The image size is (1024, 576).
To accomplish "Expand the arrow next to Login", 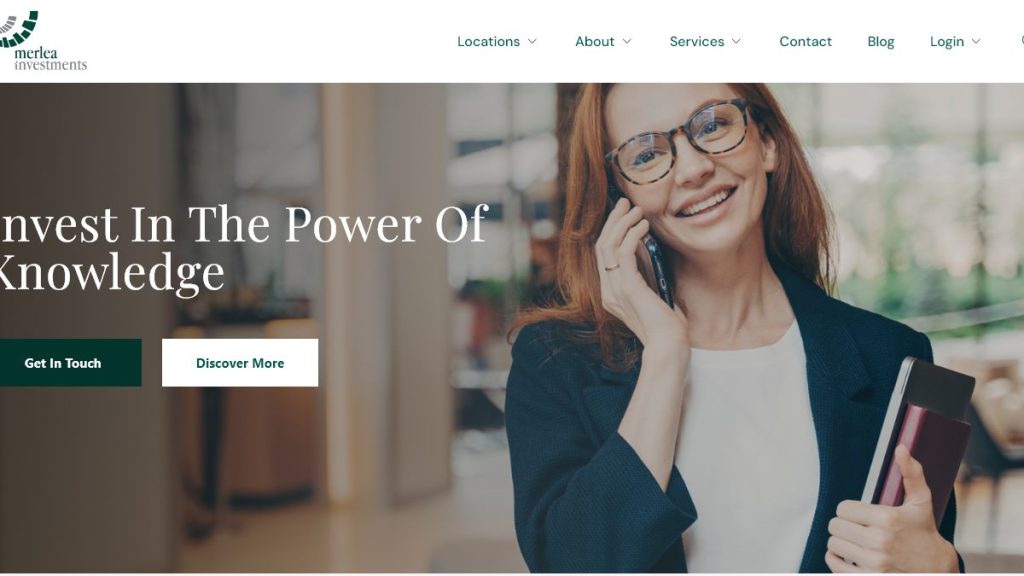I will pos(976,41).
